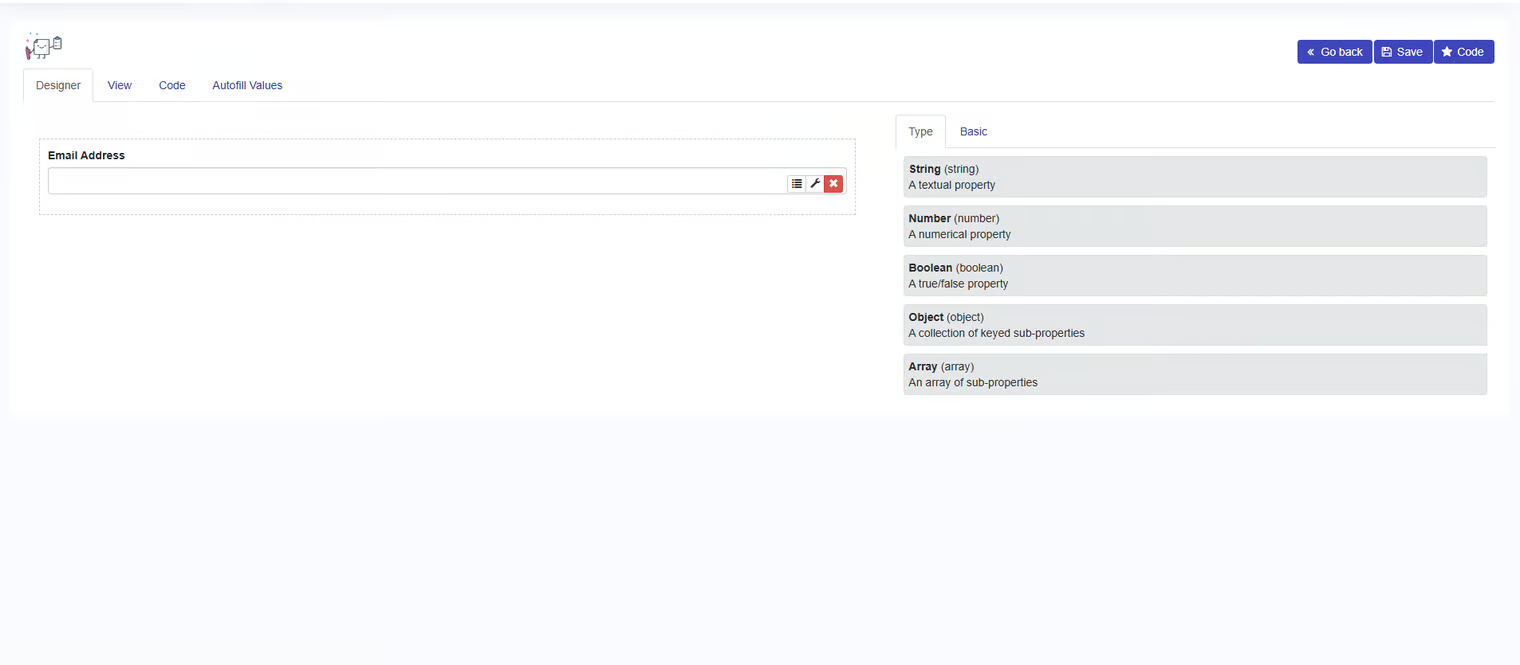
Task: Click the star Code button at top right
Action: [x=1463, y=52]
